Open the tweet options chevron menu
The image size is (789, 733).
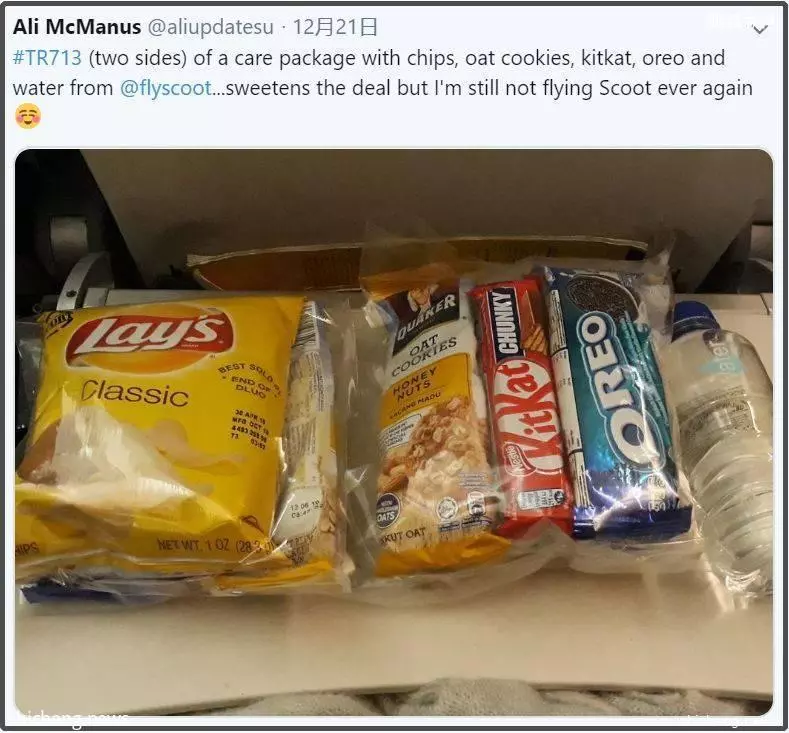(x=759, y=30)
